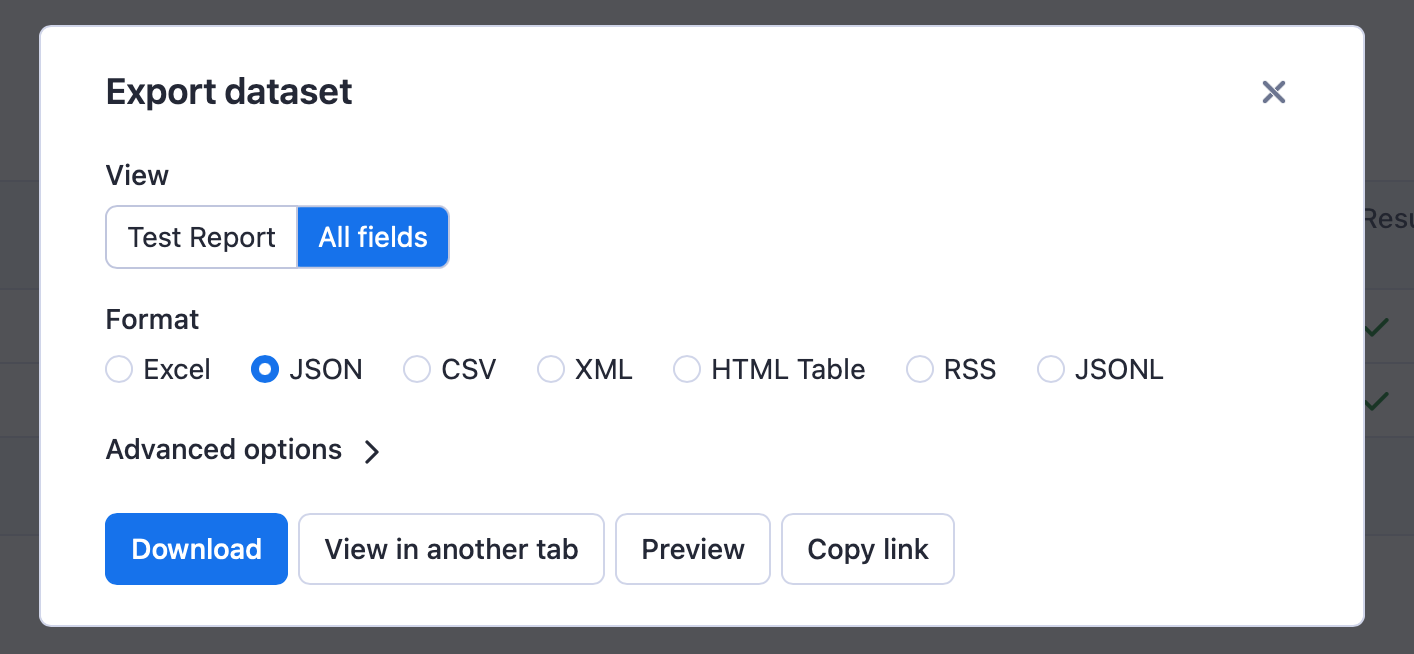Viewport: 1414px width, 654px height.
Task: Copy the export link
Action: tap(867, 549)
